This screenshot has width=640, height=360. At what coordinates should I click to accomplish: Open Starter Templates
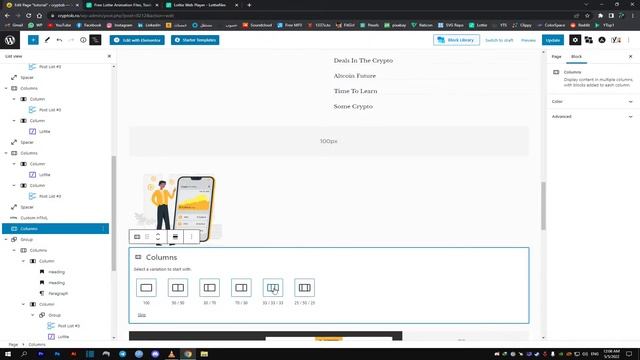pyautogui.click(x=195, y=40)
